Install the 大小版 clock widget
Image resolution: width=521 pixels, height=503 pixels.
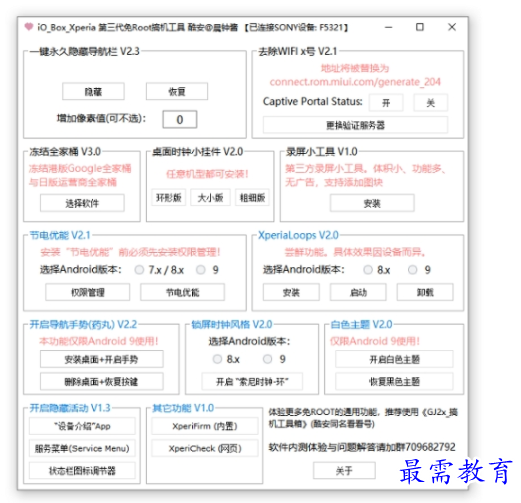pos(210,198)
